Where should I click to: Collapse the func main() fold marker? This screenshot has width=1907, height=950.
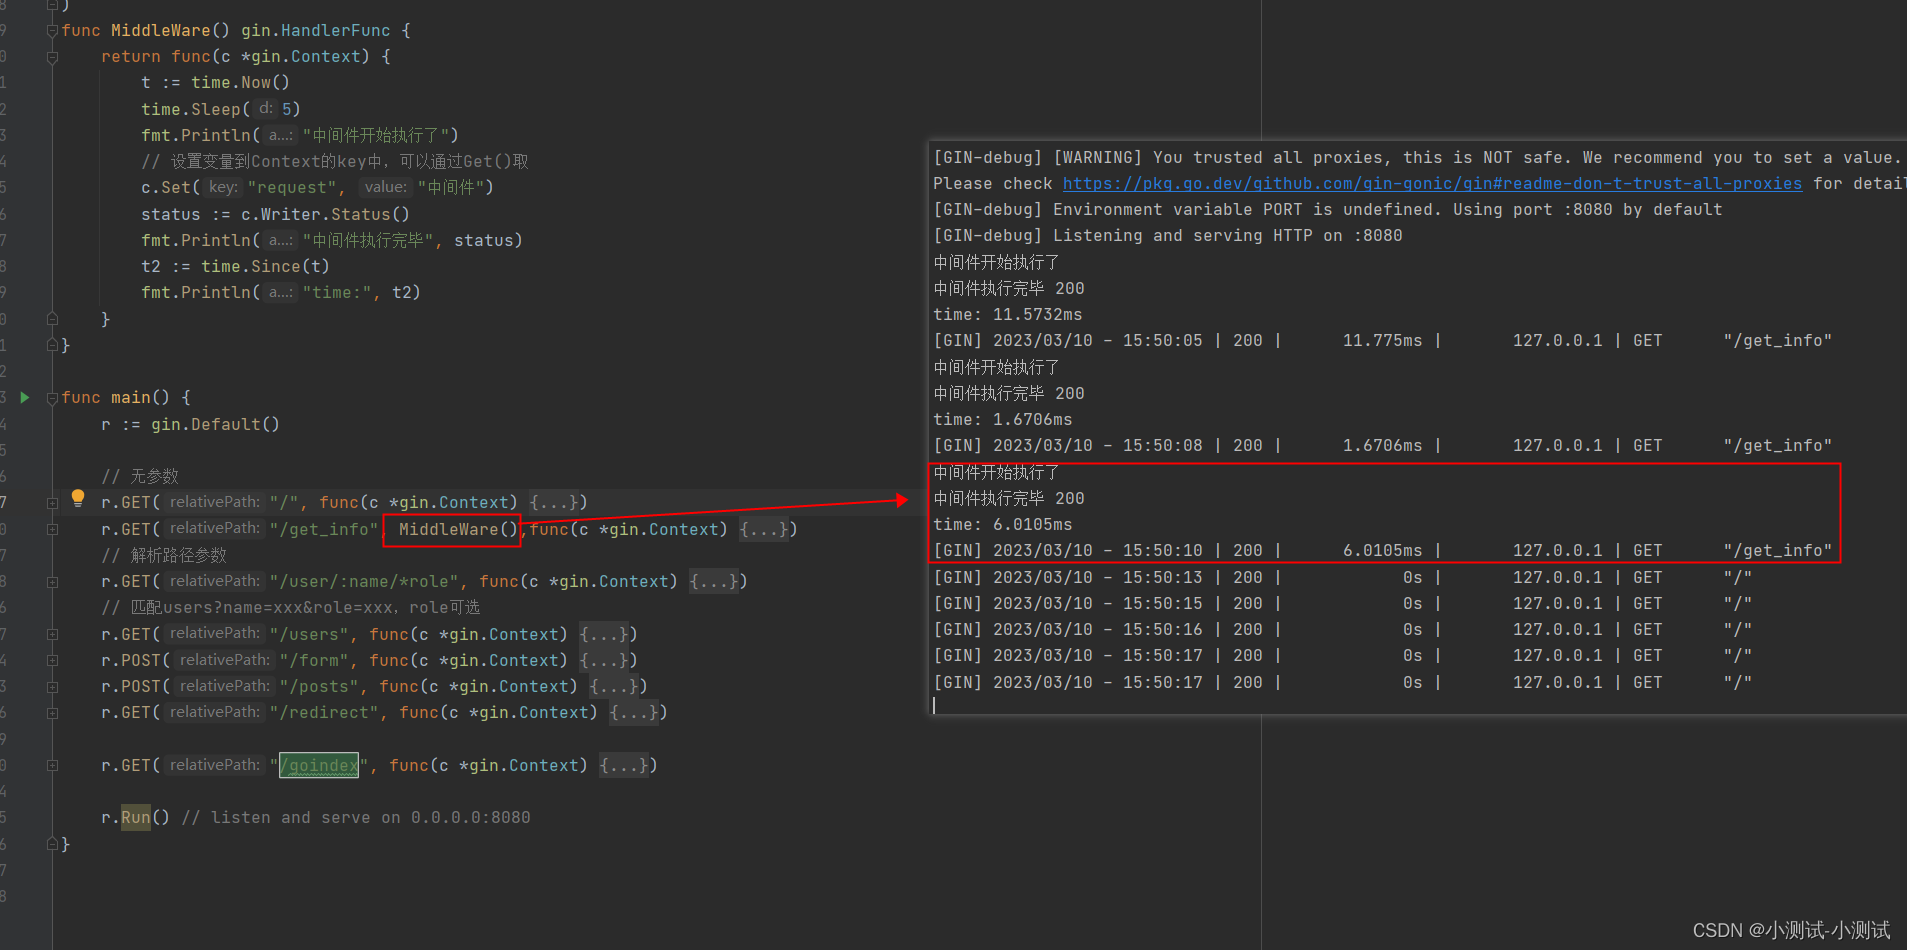tap(52, 398)
